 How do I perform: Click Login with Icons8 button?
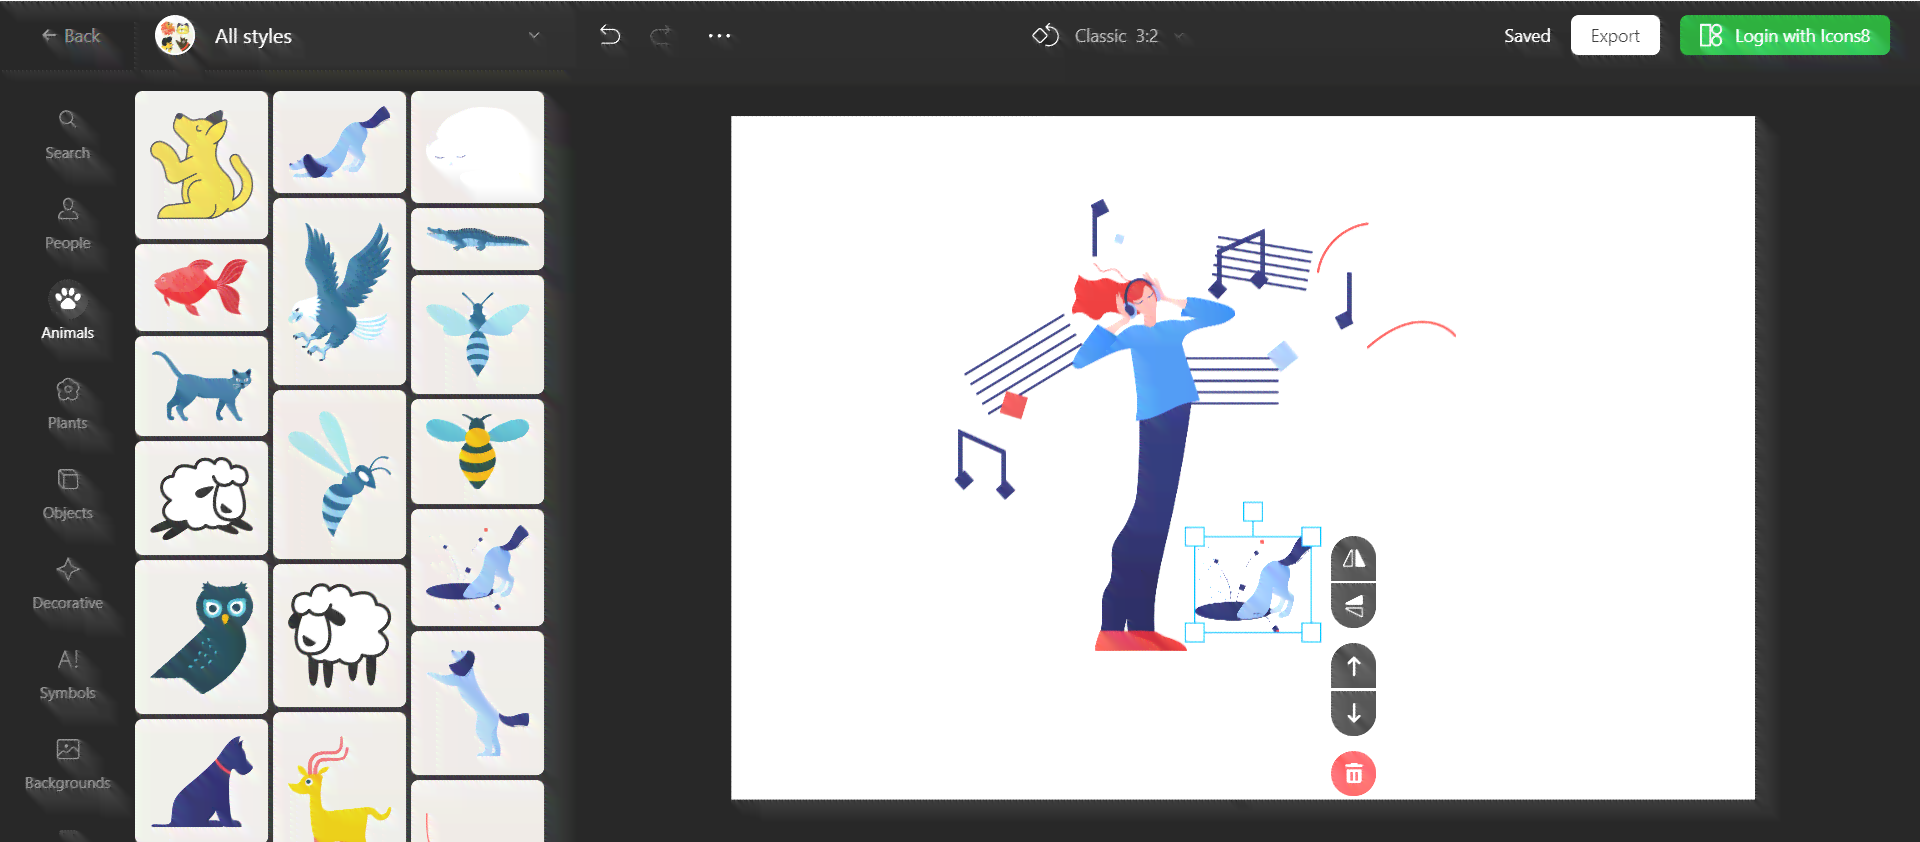point(1785,36)
